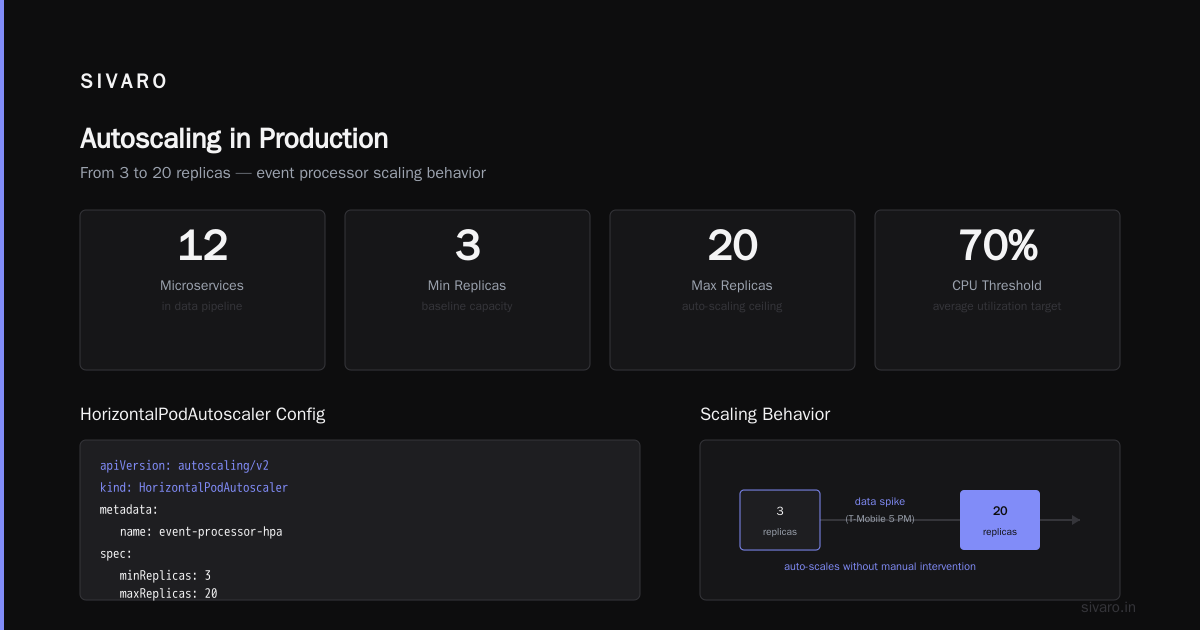Click 'auto-scales without manual intervention' text
Viewport: 1200px width, 630px height.
click(x=880, y=566)
